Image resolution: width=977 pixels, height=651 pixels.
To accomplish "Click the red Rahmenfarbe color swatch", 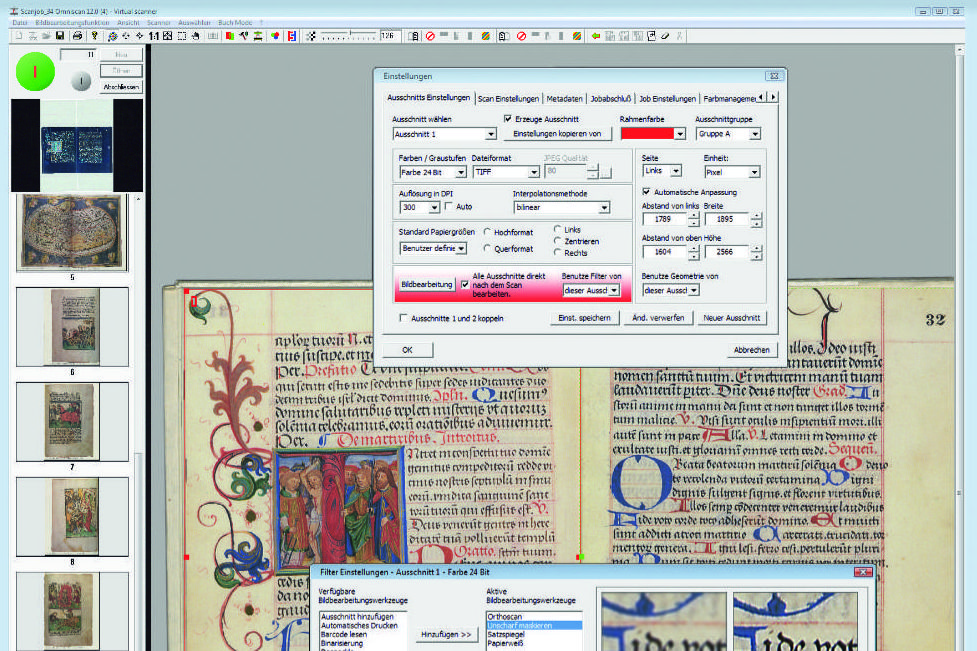I will click(x=647, y=134).
